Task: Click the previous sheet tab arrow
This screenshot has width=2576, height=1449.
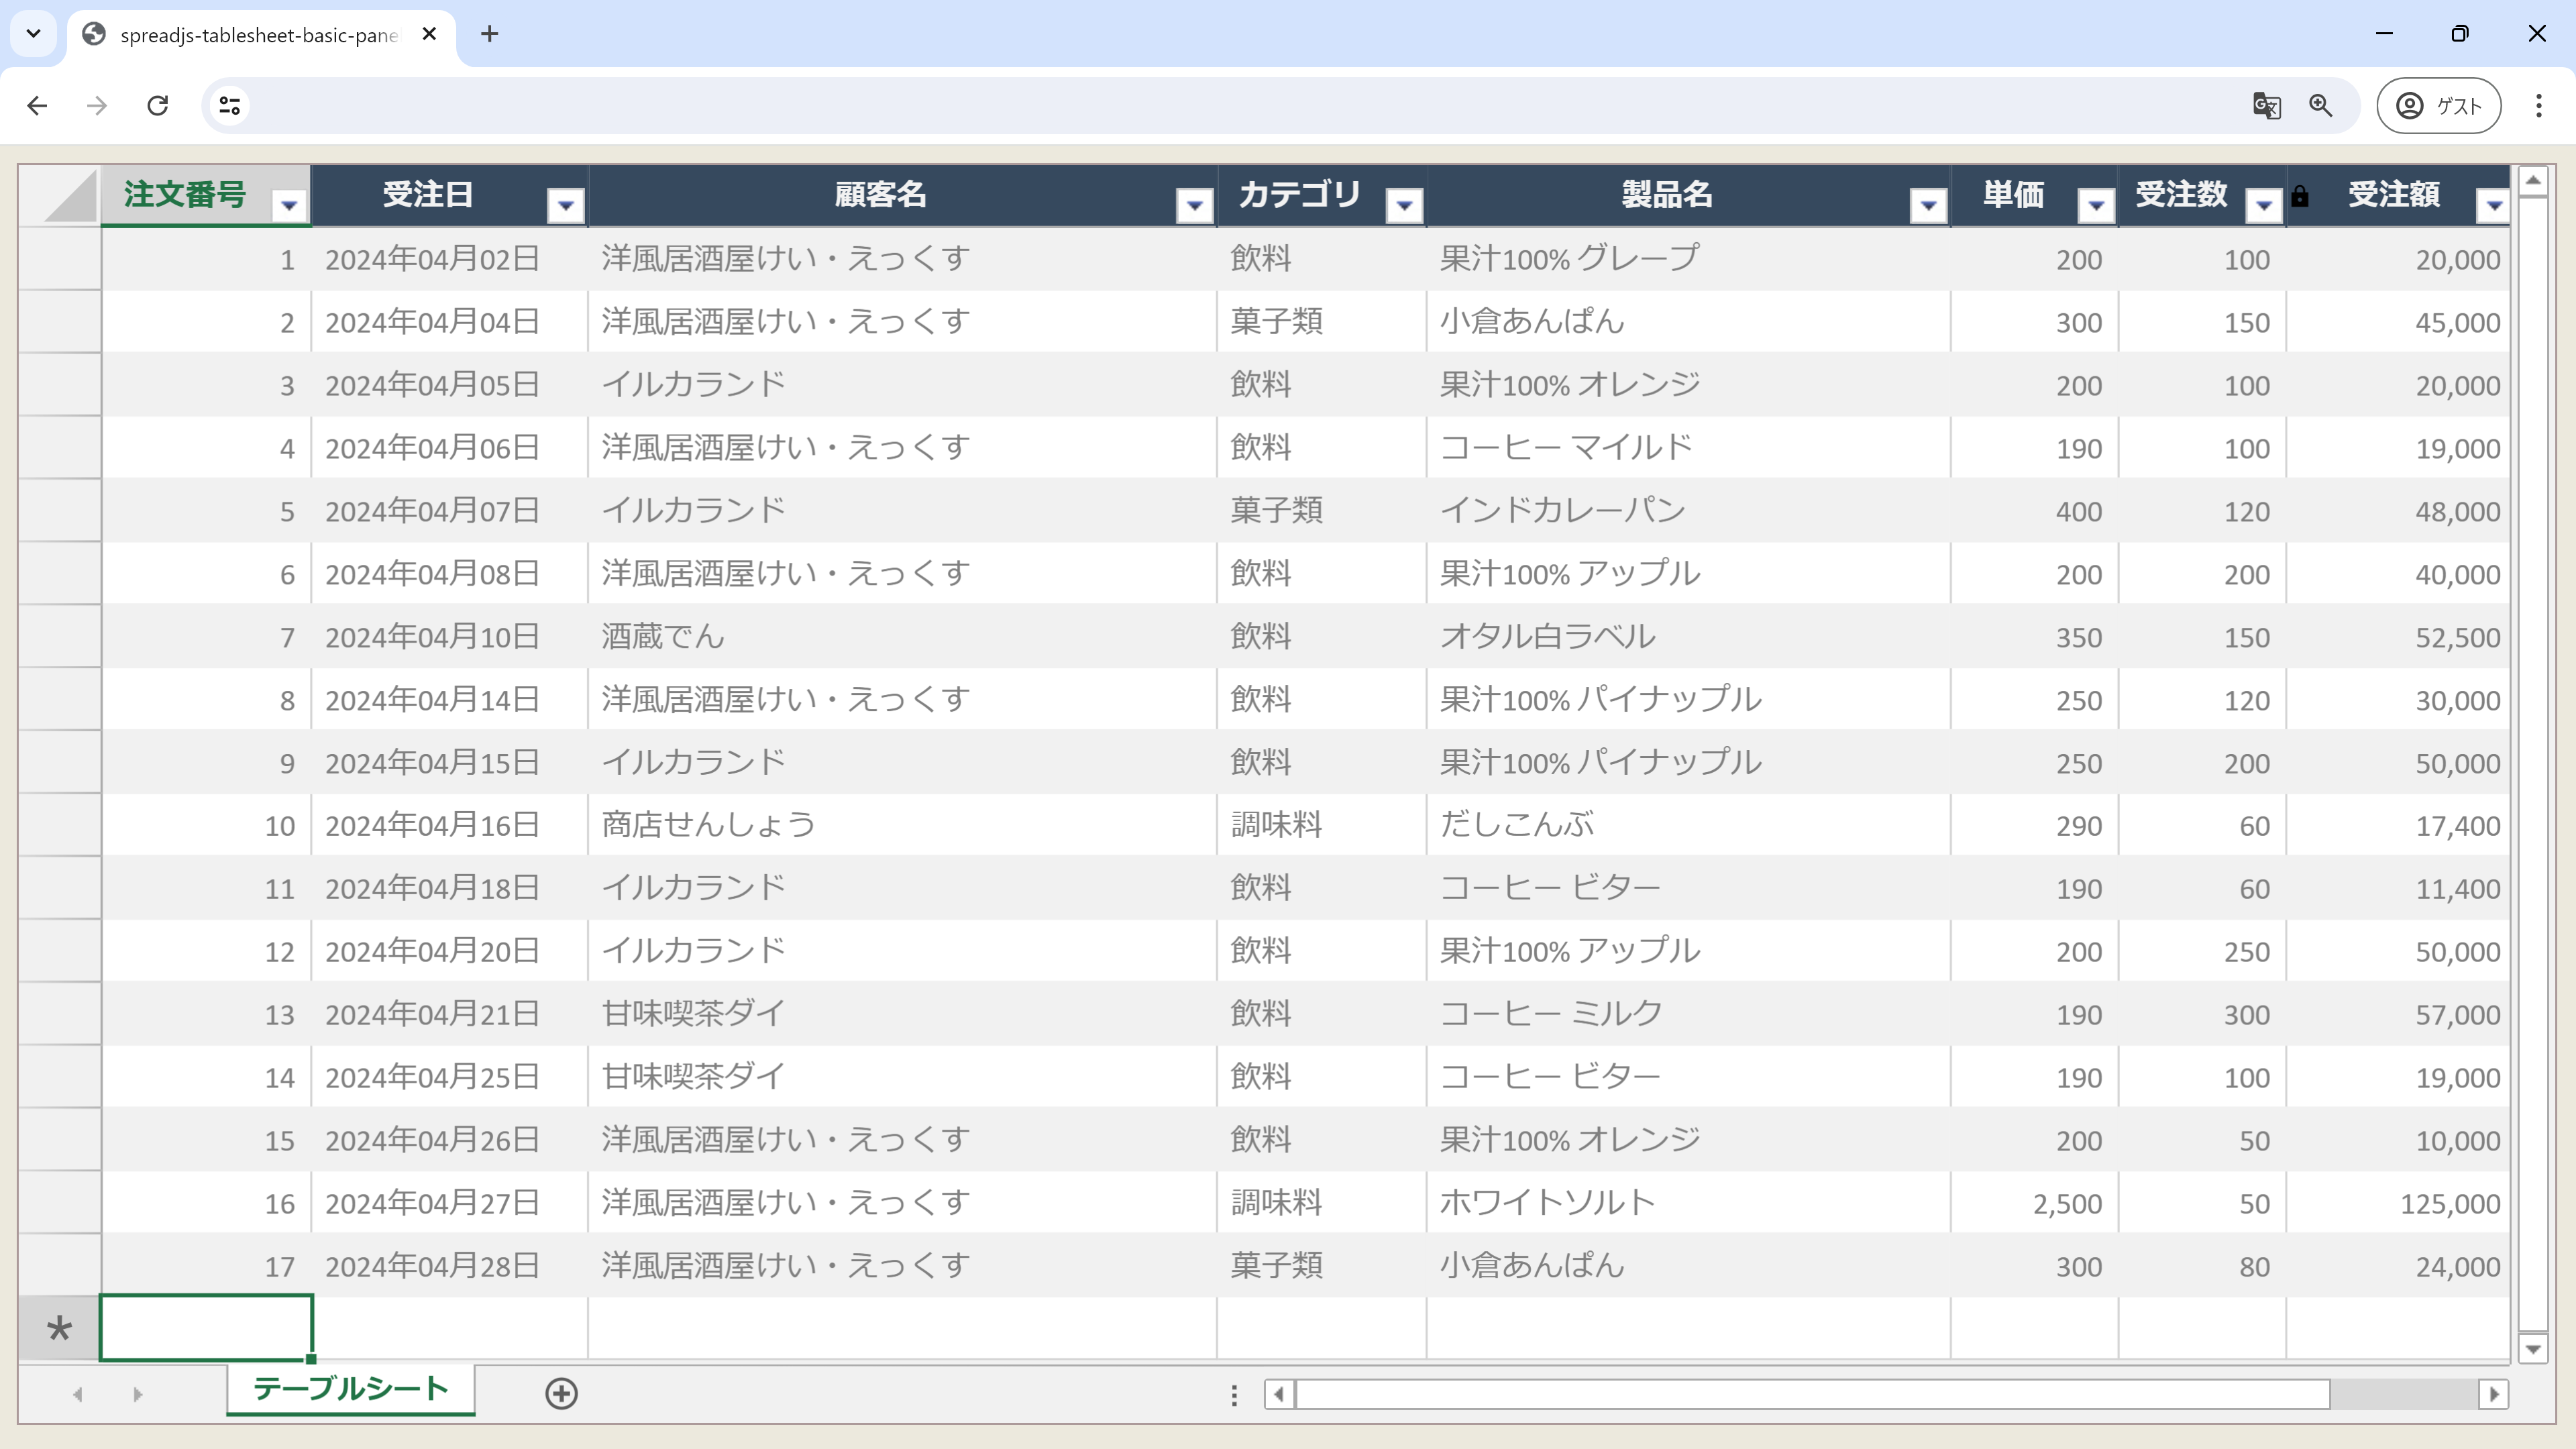Action: click(77, 1394)
